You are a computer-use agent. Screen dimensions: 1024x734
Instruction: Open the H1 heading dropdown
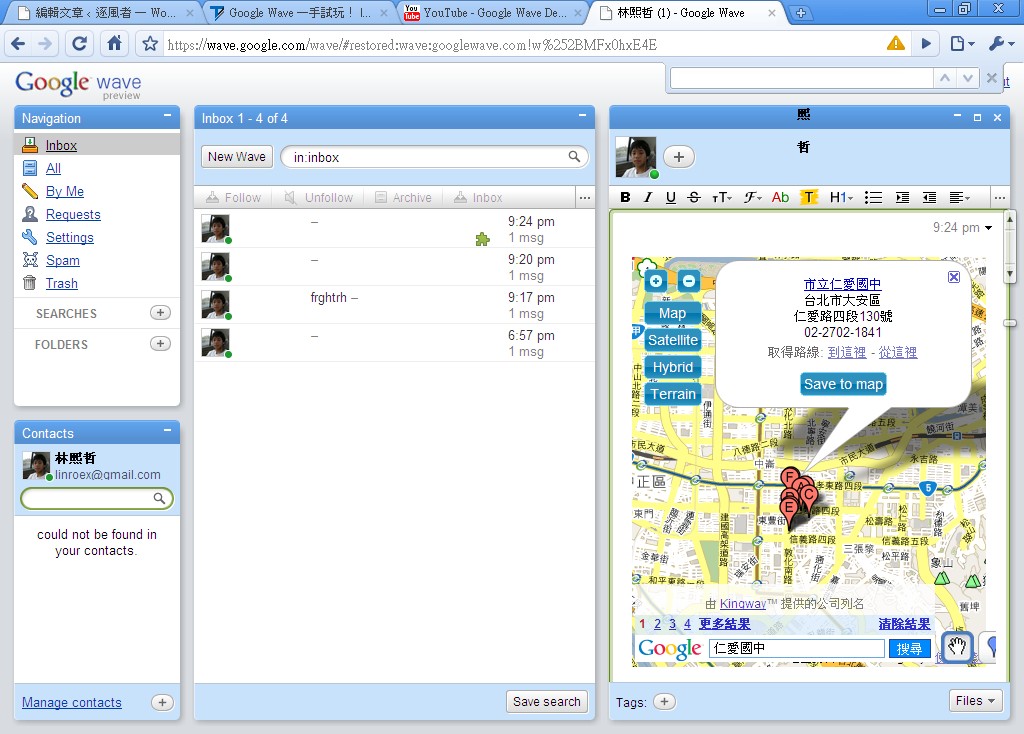pyautogui.click(x=841, y=197)
